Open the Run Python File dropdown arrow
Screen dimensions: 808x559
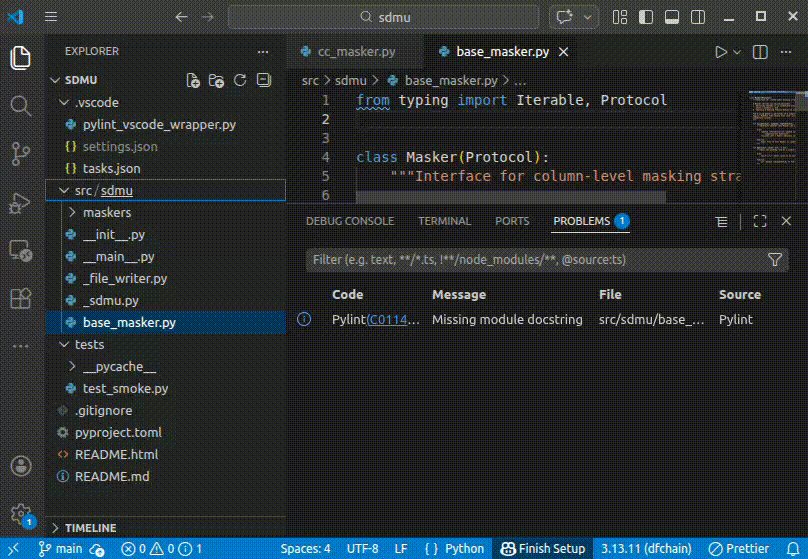coord(738,51)
